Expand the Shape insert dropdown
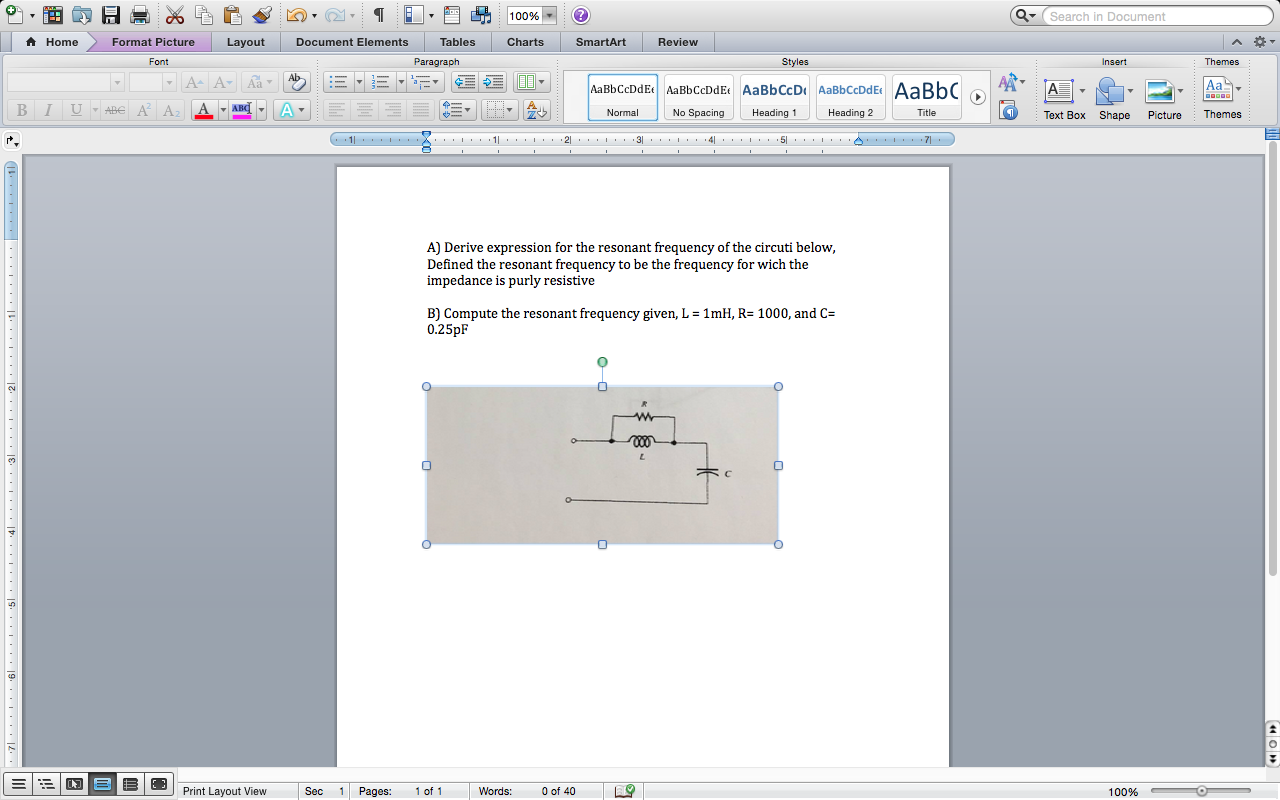Image resolution: width=1280 pixels, height=800 pixels. 1130,91
